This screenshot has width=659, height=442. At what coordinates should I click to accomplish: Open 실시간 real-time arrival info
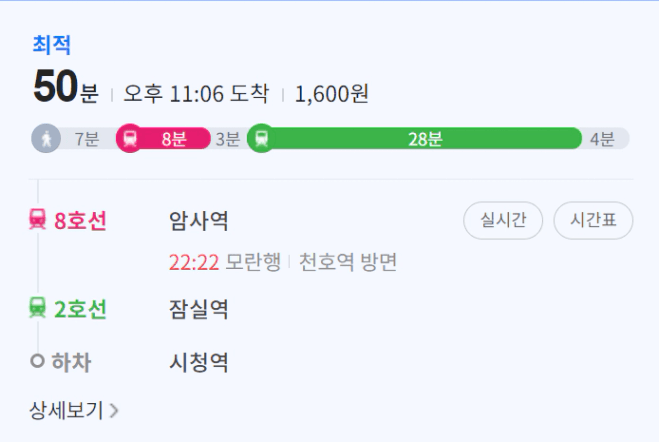coord(503,220)
